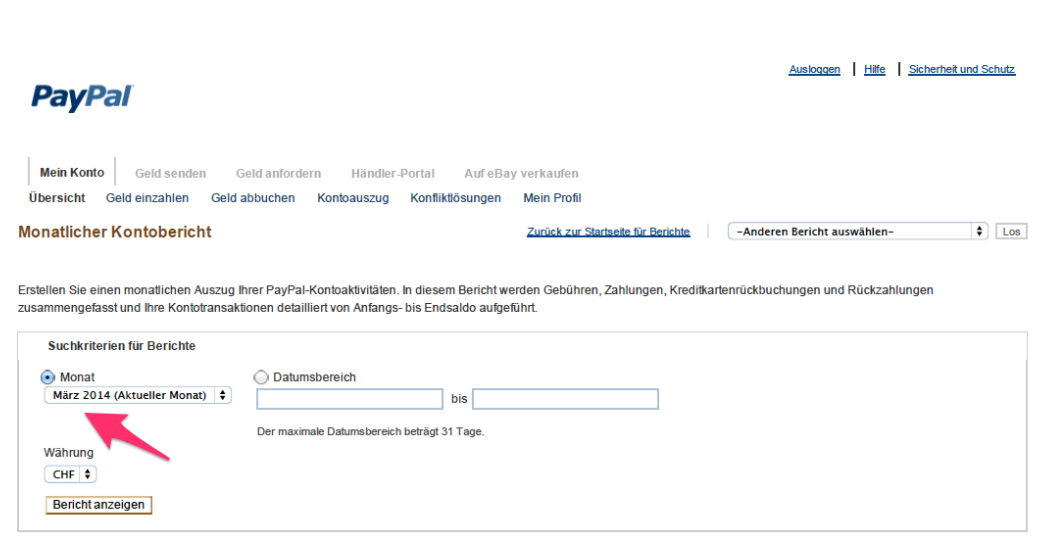Select the Mein Konto tab
The height and width of the screenshot is (550, 1050).
coord(72,172)
